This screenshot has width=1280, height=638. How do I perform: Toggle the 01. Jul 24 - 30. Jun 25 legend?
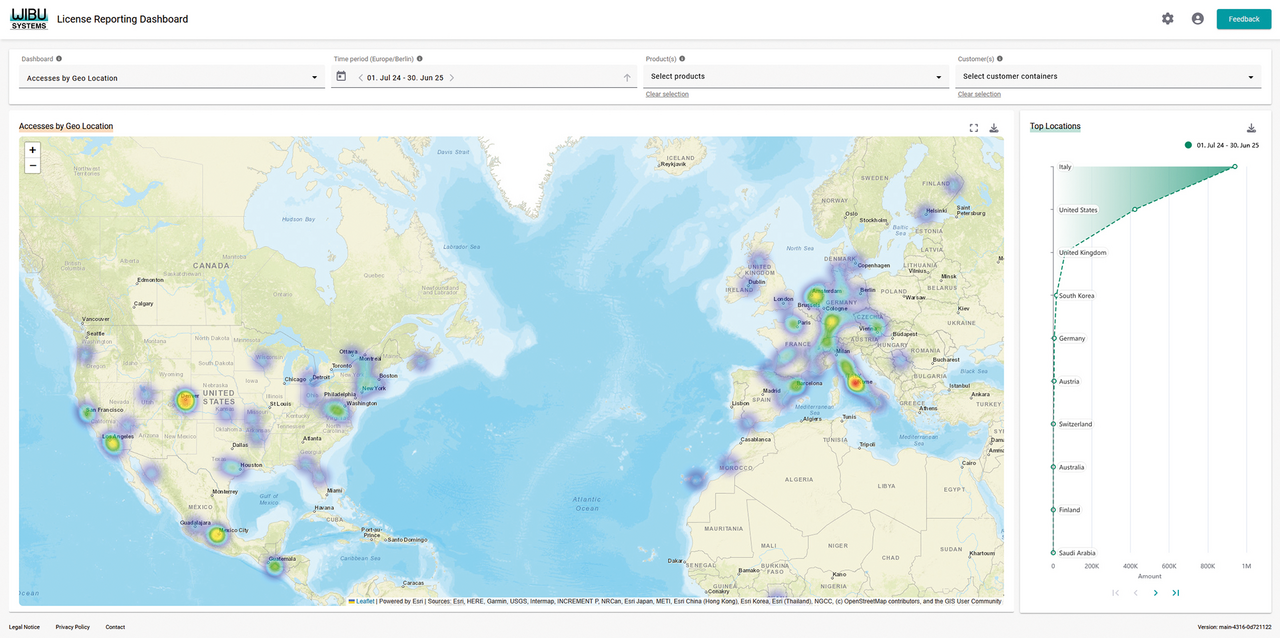pyautogui.click(x=1222, y=144)
